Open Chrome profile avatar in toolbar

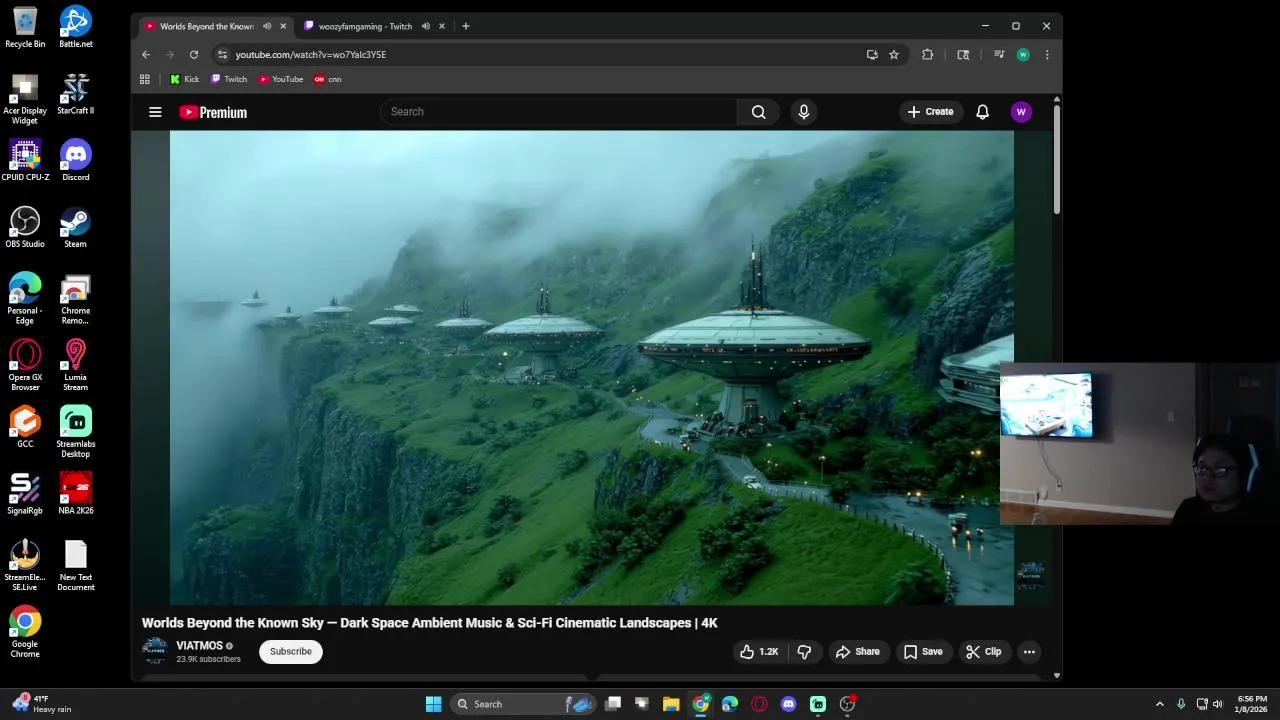[1023, 55]
